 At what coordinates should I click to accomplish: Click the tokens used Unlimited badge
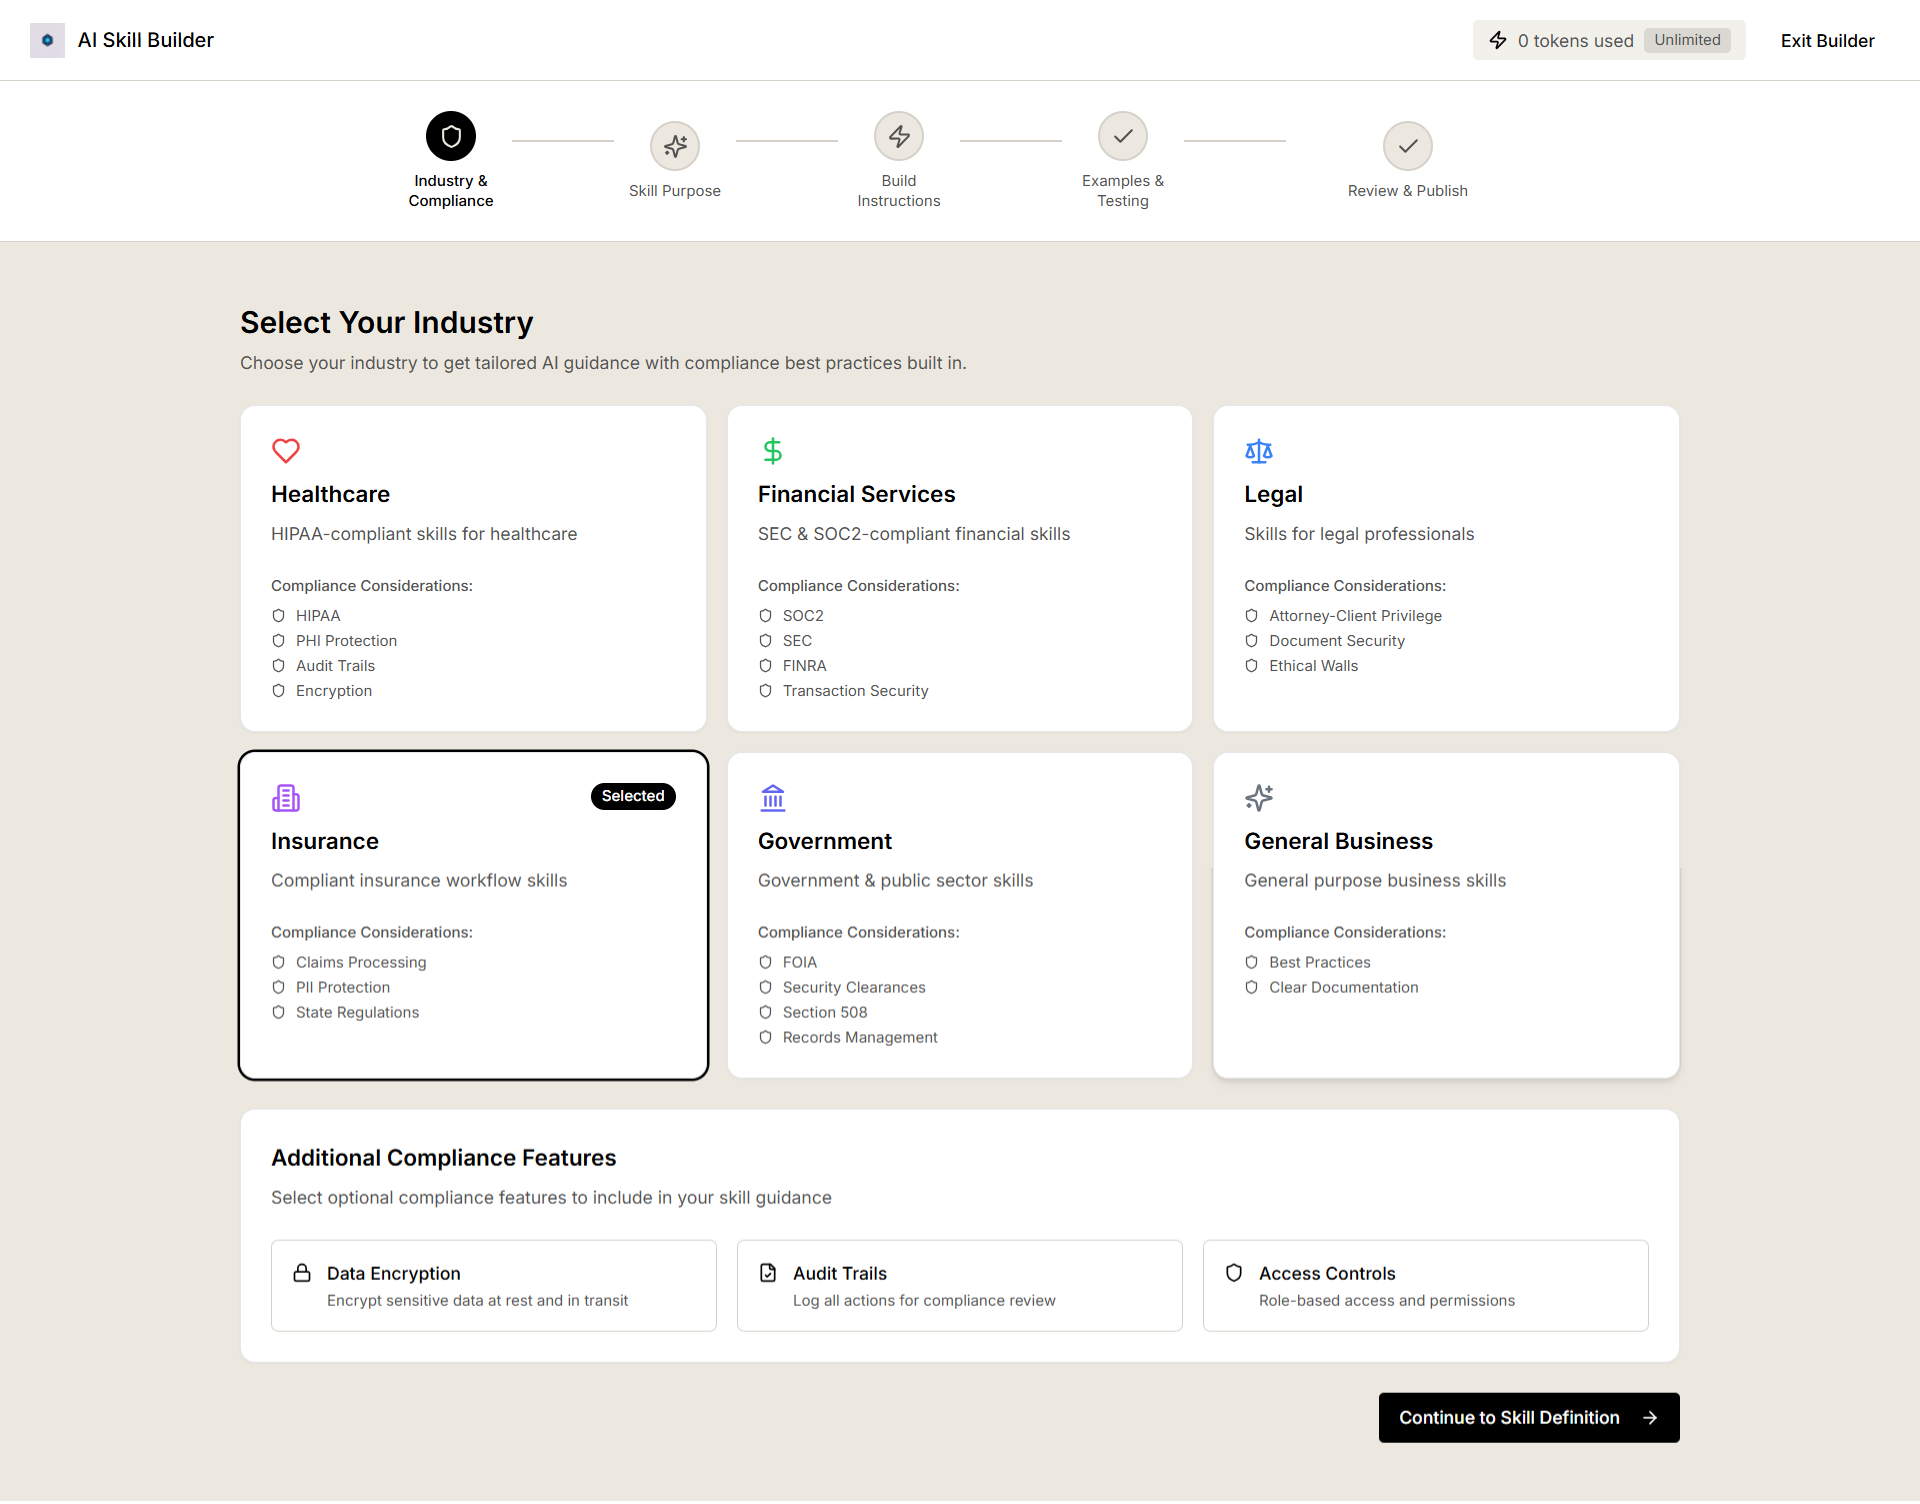pyautogui.click(x=1687, y=40)
